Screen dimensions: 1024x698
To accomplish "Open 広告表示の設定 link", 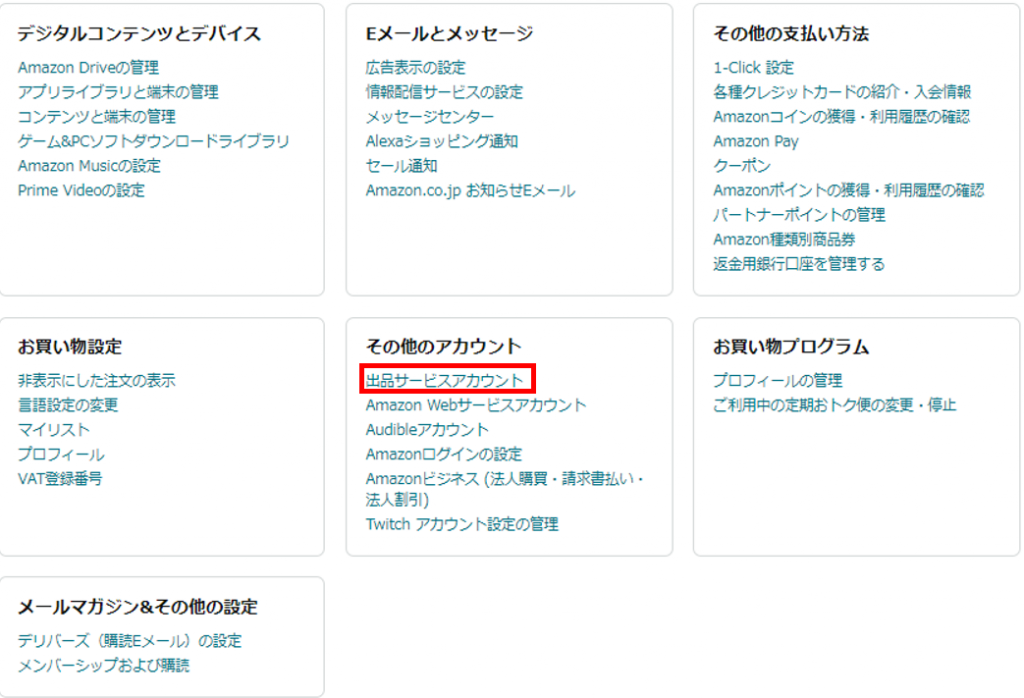I will [415, 68].
